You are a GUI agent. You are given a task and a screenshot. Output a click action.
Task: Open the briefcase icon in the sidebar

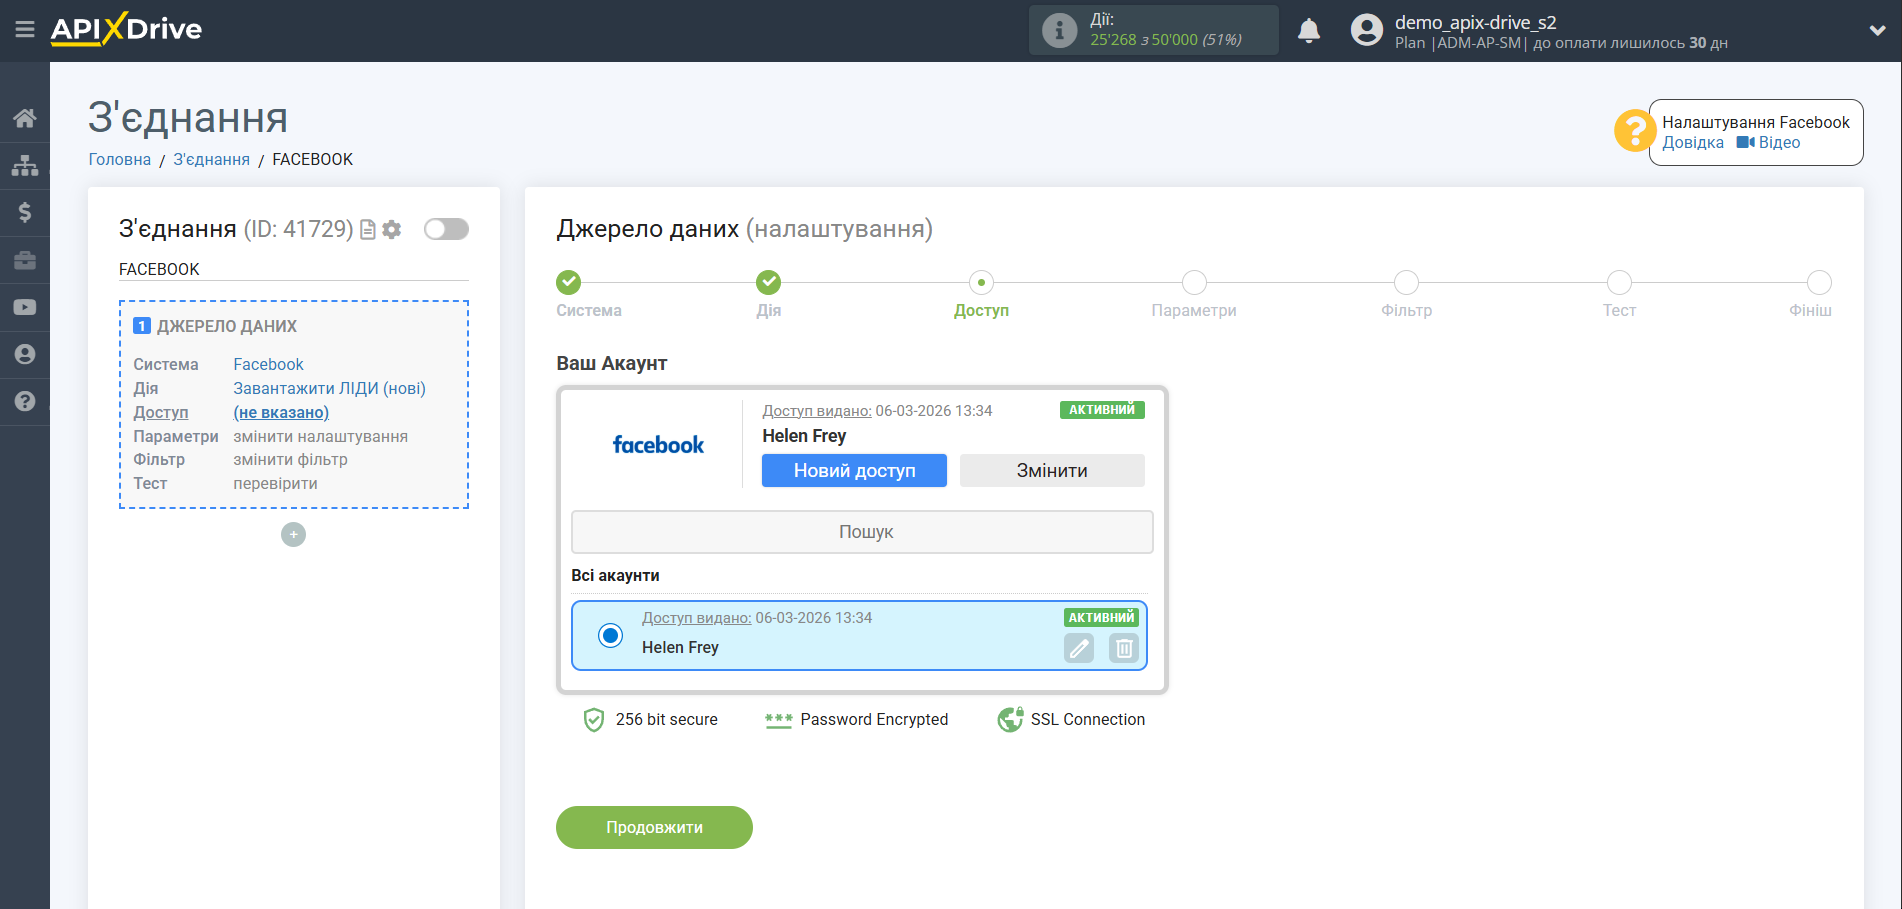click(x=24, y=259)
